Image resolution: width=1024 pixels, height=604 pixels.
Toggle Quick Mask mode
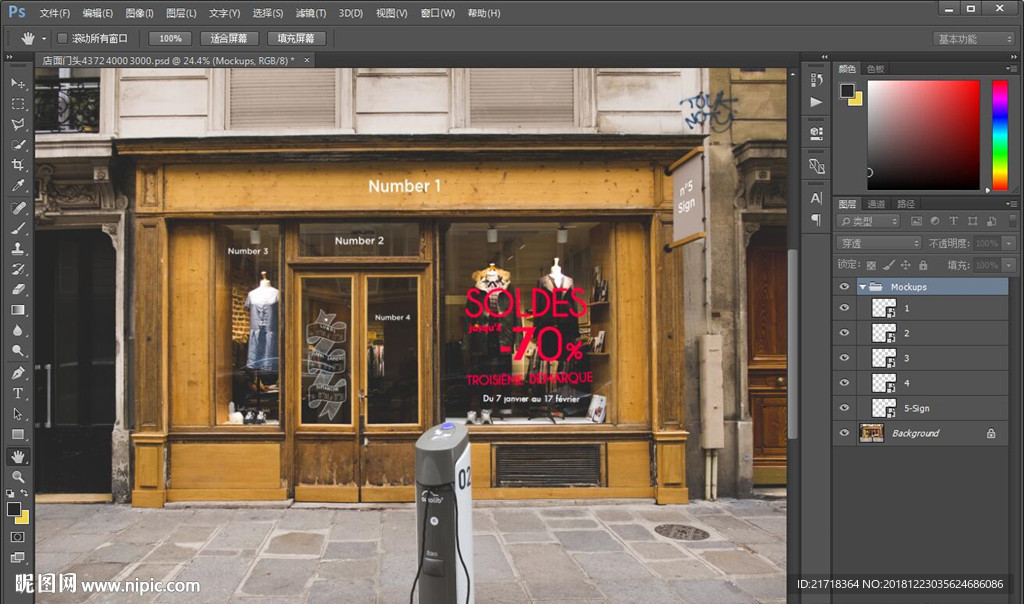[x=18, y=537]
